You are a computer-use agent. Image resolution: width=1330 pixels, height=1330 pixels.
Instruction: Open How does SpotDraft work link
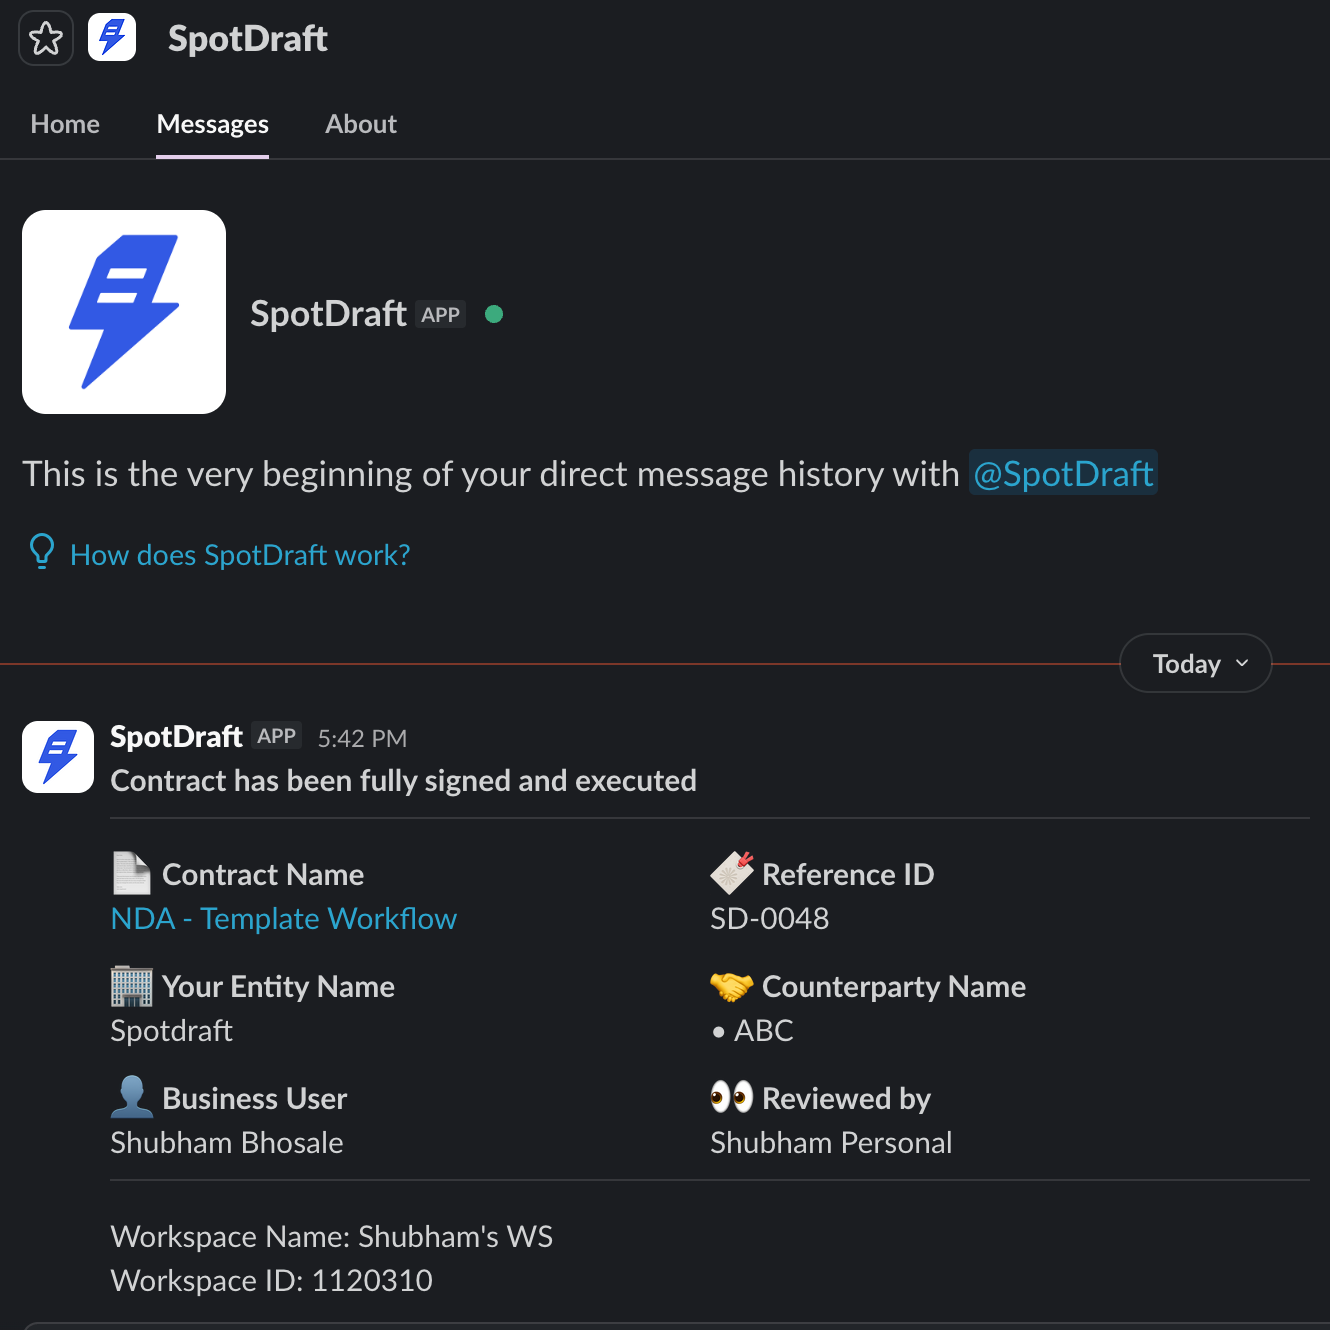coord(240,555)
